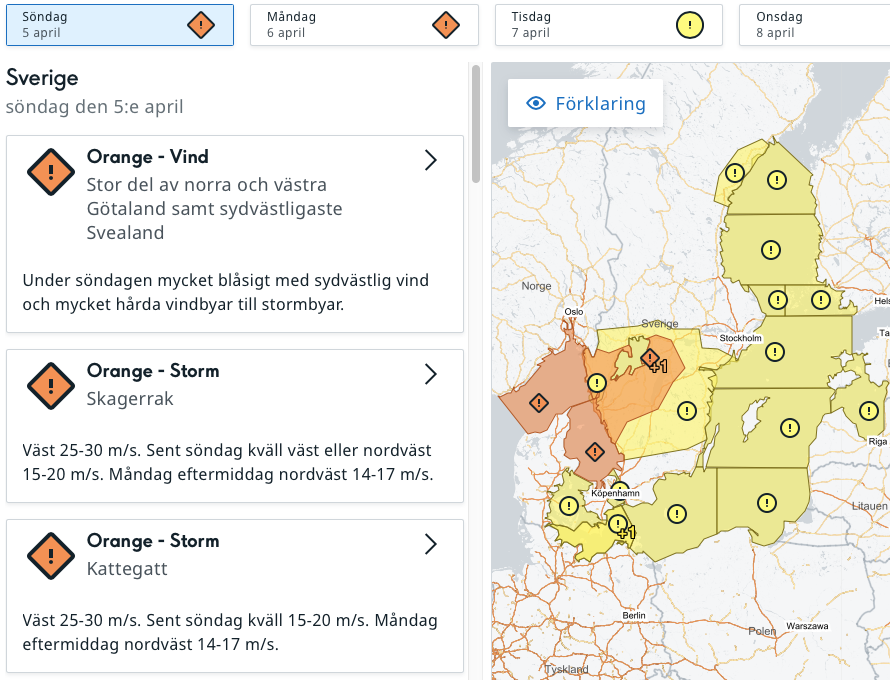Open the Onsdag 8 april tab
Viewport: 890px width, 680px height.
pyautogui.click(x=812, y=25)
